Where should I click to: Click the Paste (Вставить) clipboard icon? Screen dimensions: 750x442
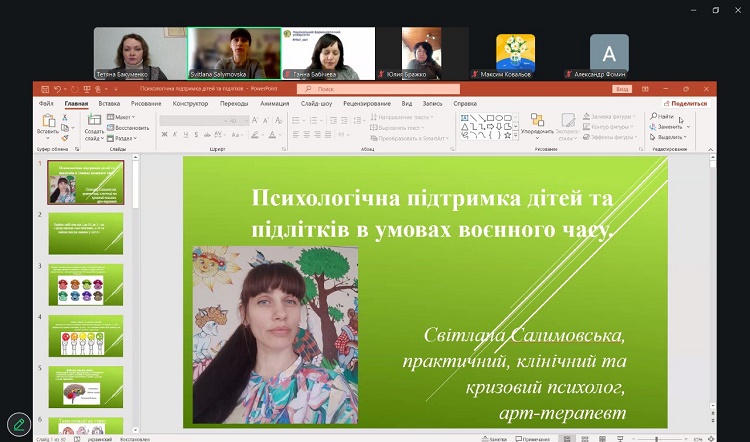47,122
